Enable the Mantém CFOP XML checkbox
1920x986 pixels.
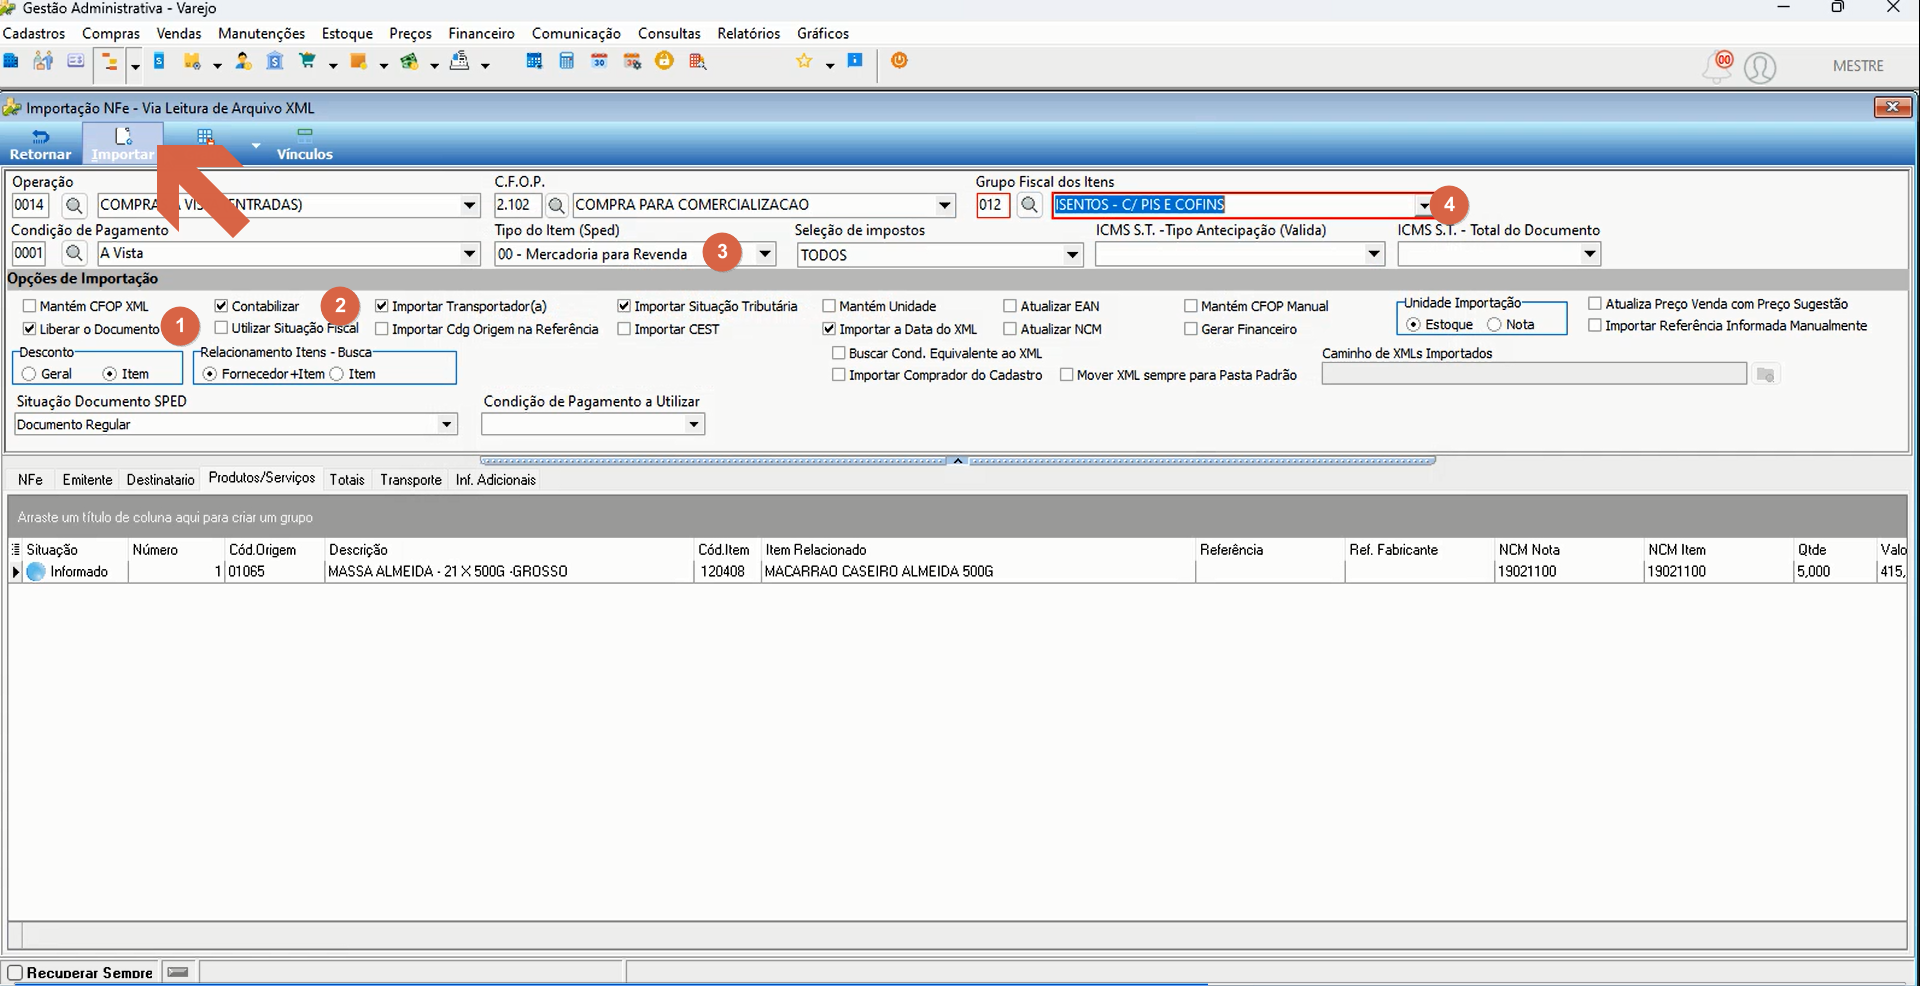tap(29, 306)
